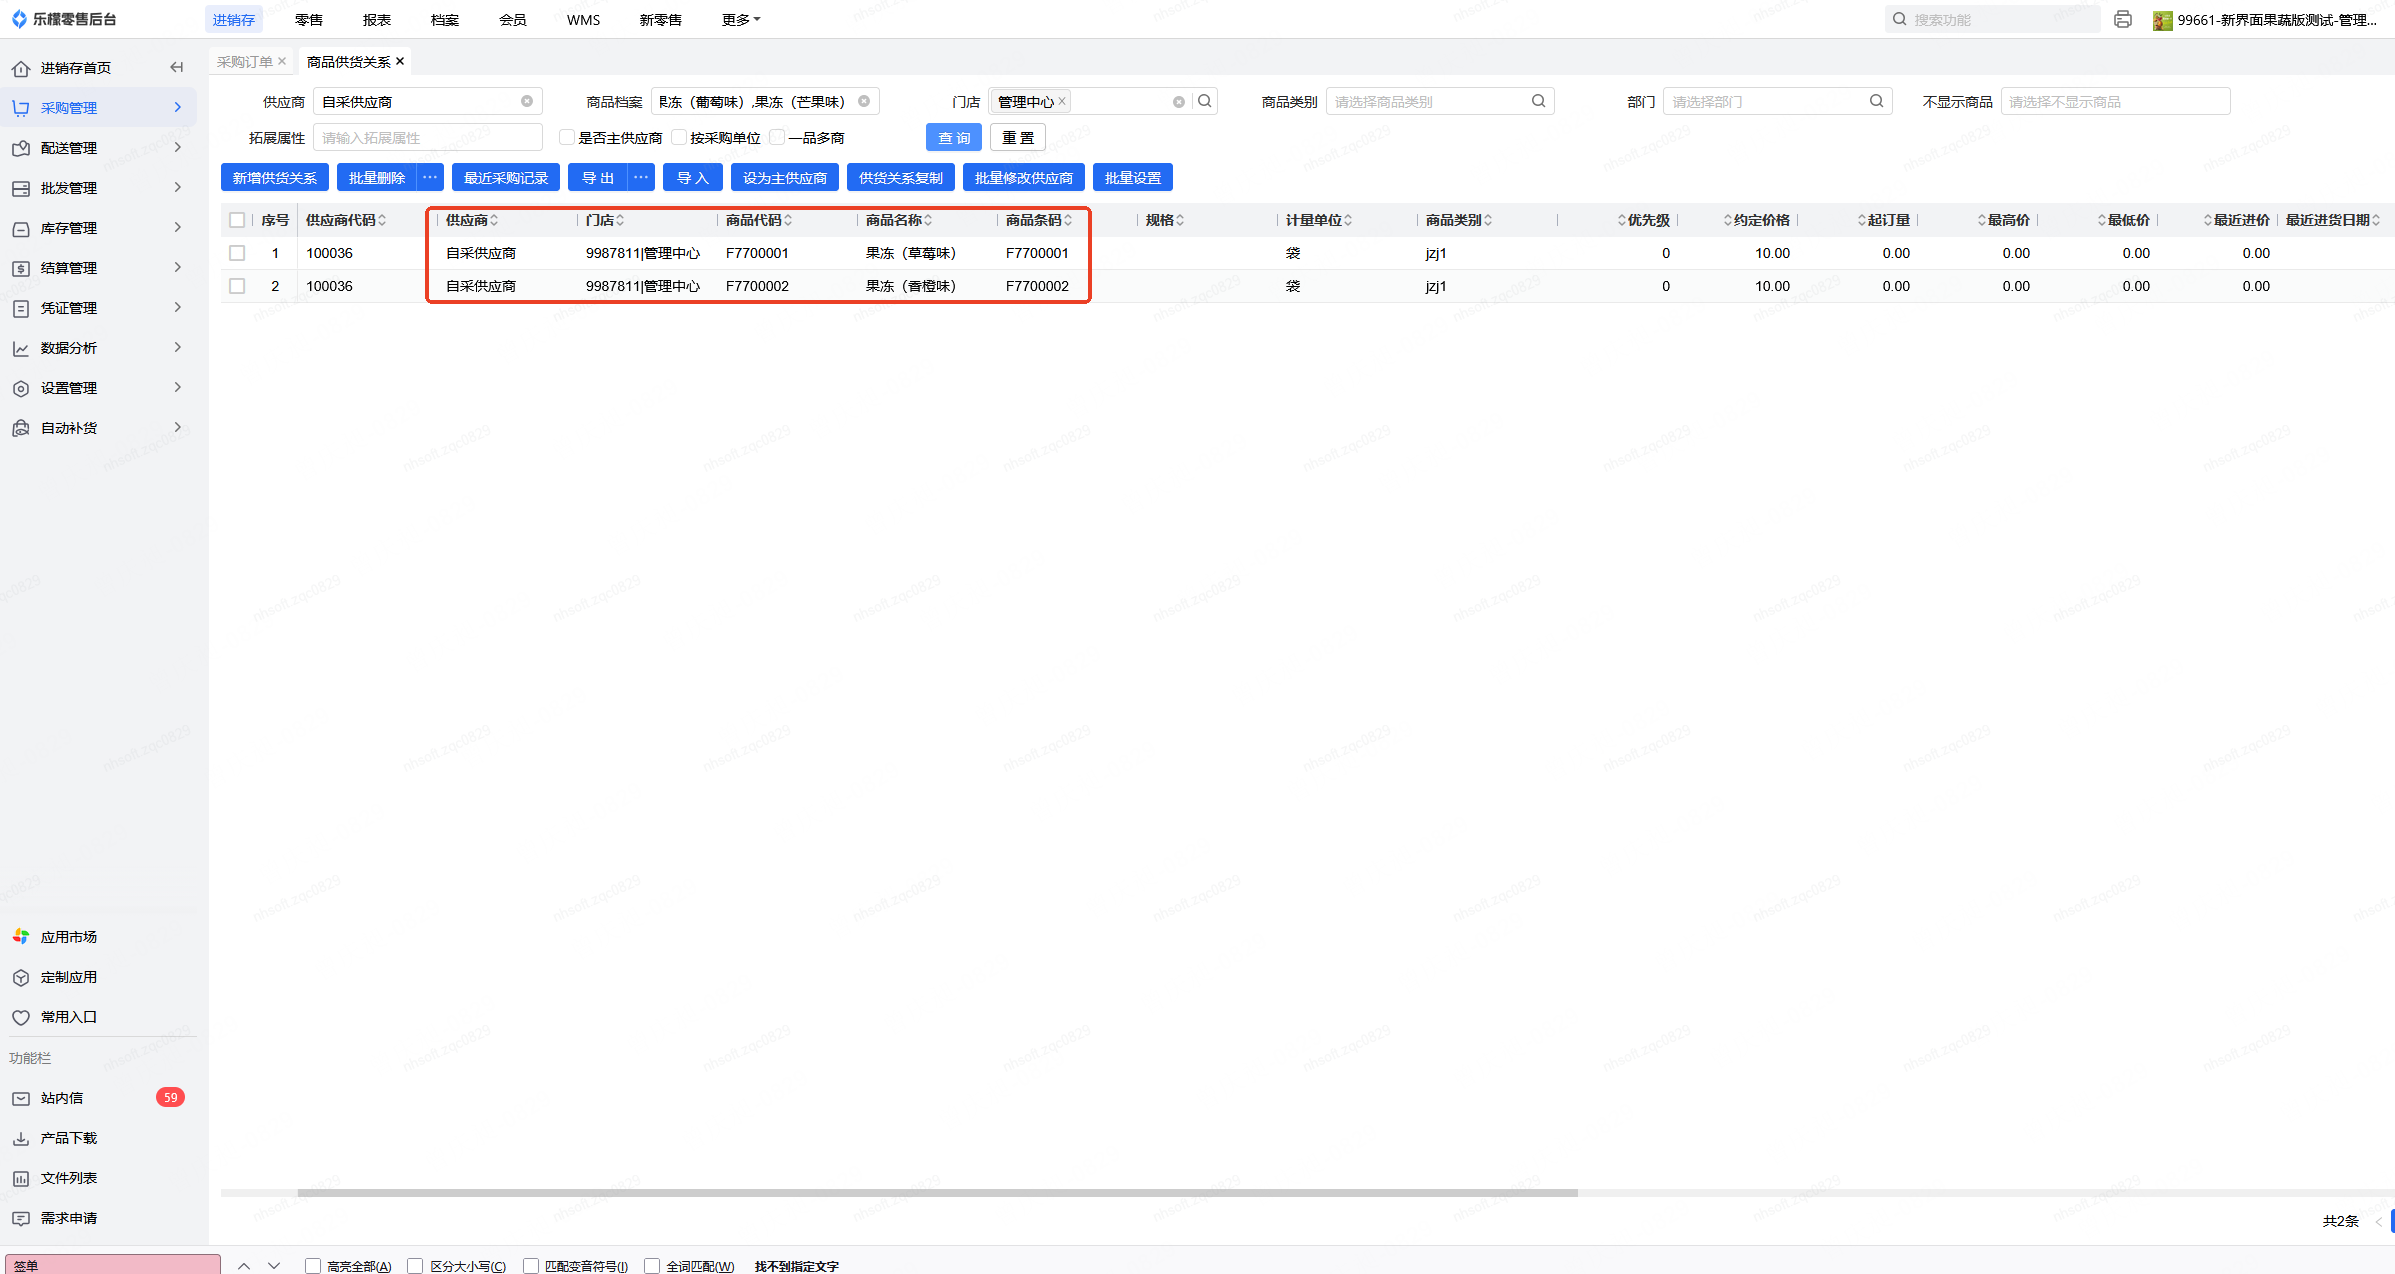Open more options beside 批量删除 button
The height and width of the screenshot is (1274, 2395).
430,178
